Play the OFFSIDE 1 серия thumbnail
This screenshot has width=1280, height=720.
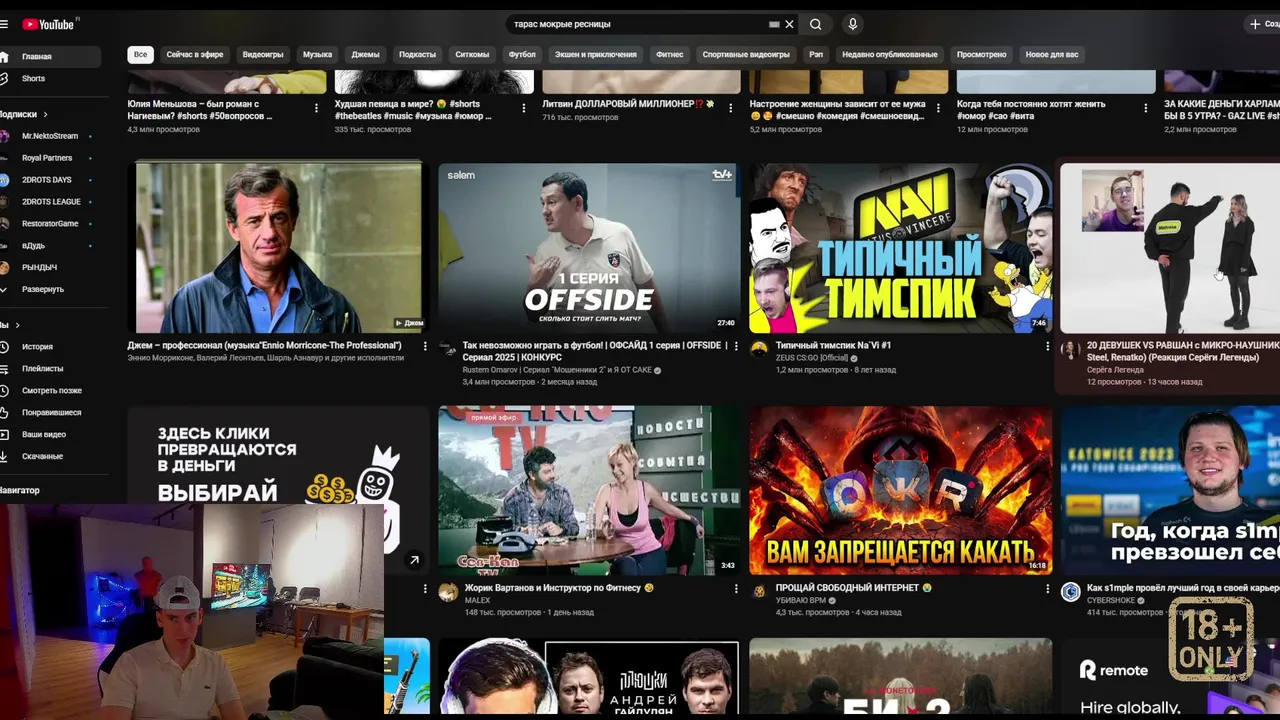pos(589,247)
